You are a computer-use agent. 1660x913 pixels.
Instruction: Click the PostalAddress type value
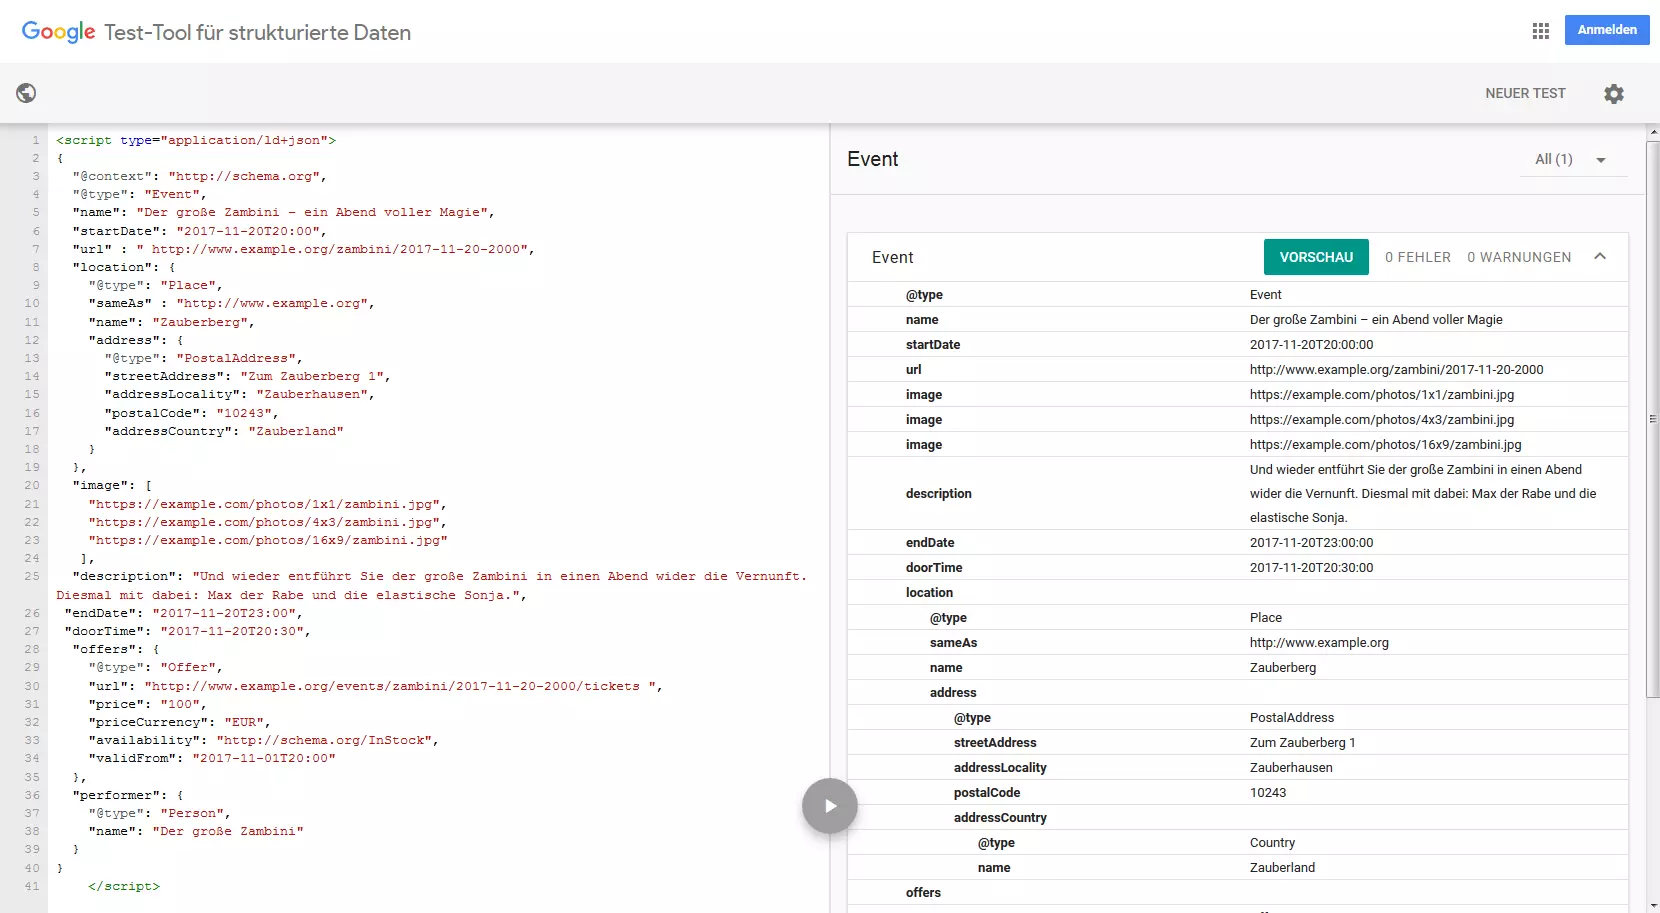(x=1292, y=717)
